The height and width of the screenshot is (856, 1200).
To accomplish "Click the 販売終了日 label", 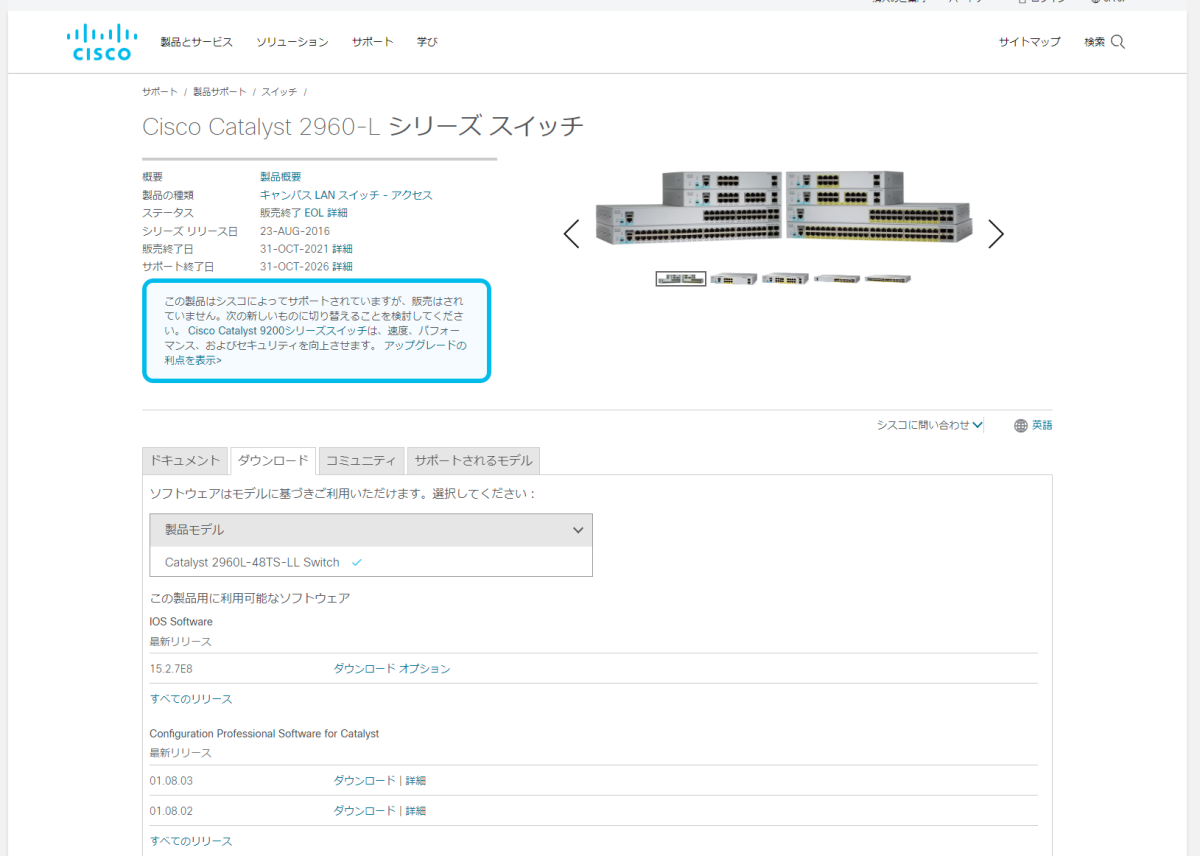I will coord(168,249).
